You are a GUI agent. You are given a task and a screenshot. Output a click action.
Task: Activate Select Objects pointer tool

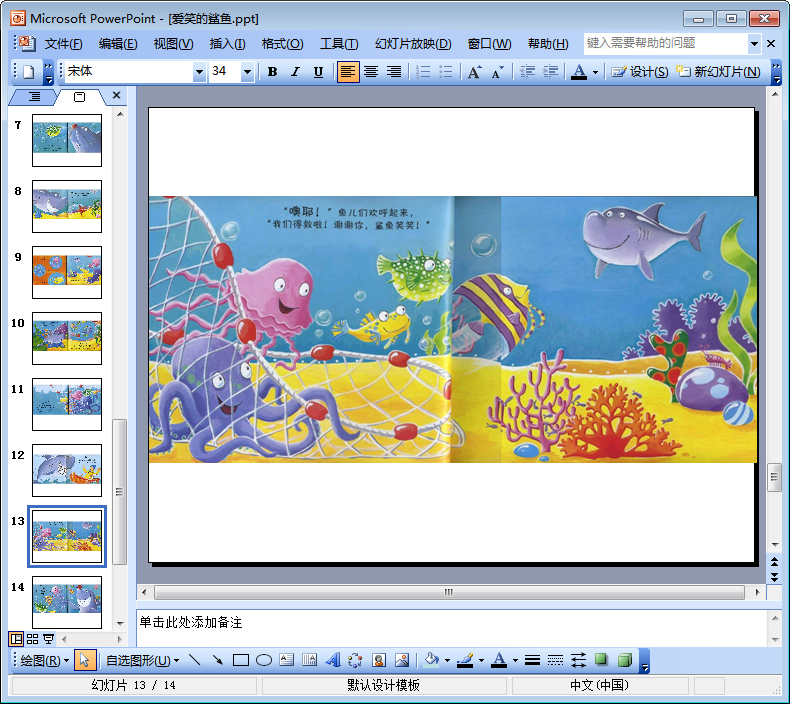[x=85, y=660]
